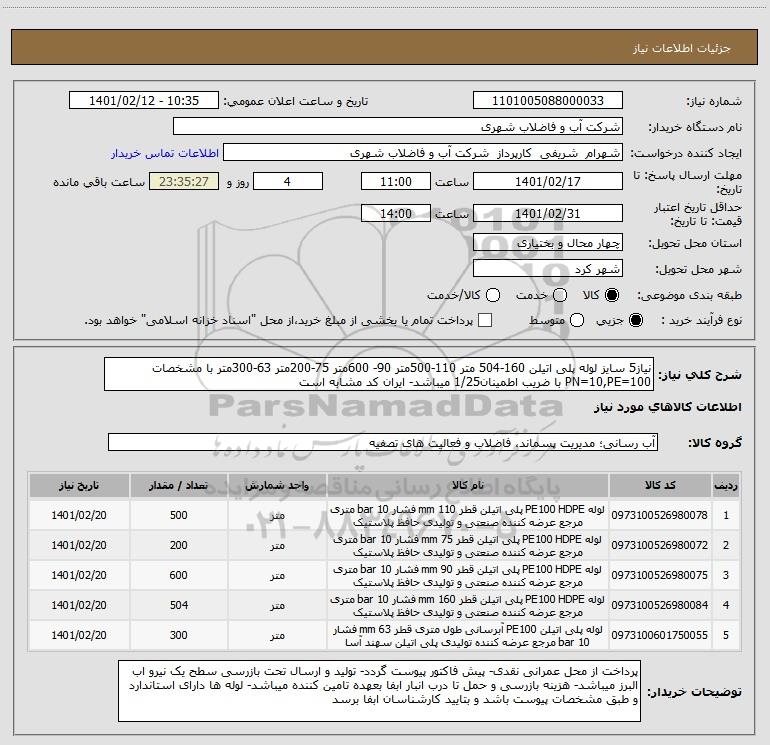Click the need number field 1101005088000033
770x745 pixels.
click(x=548, y=101)
